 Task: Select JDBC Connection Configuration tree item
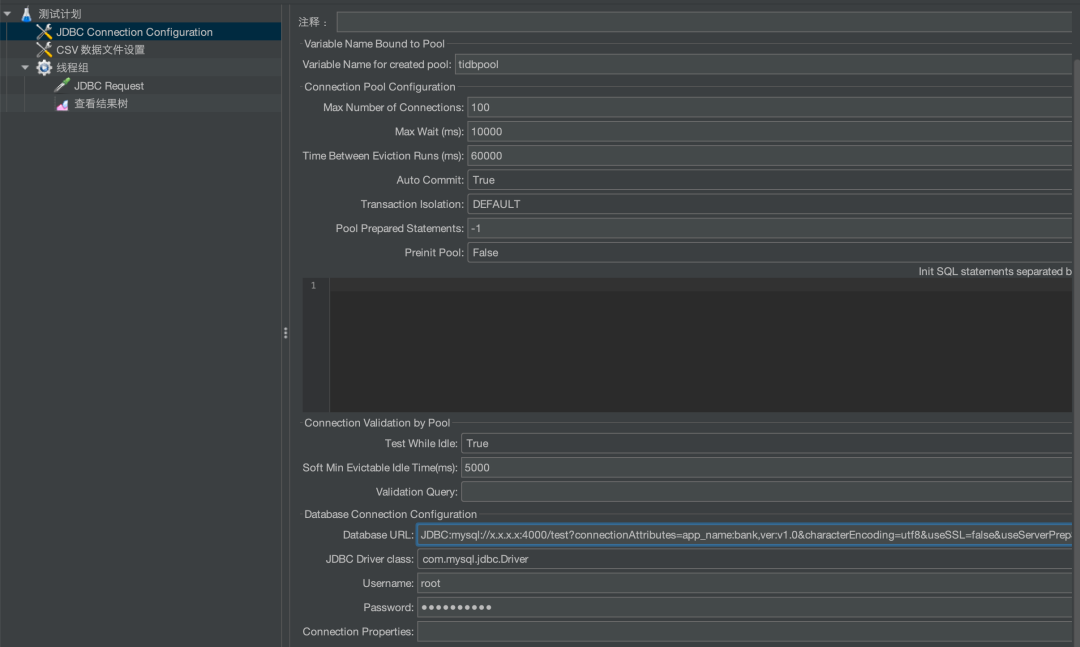pyautogui.click(x=134, y=32)
